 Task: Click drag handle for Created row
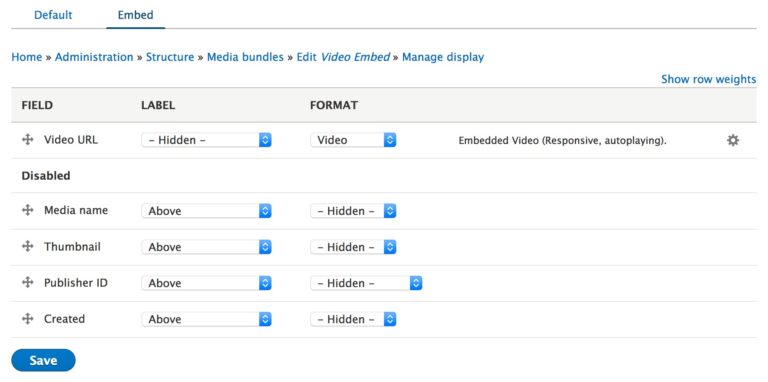pyautogui.click(x=28, y=319)
